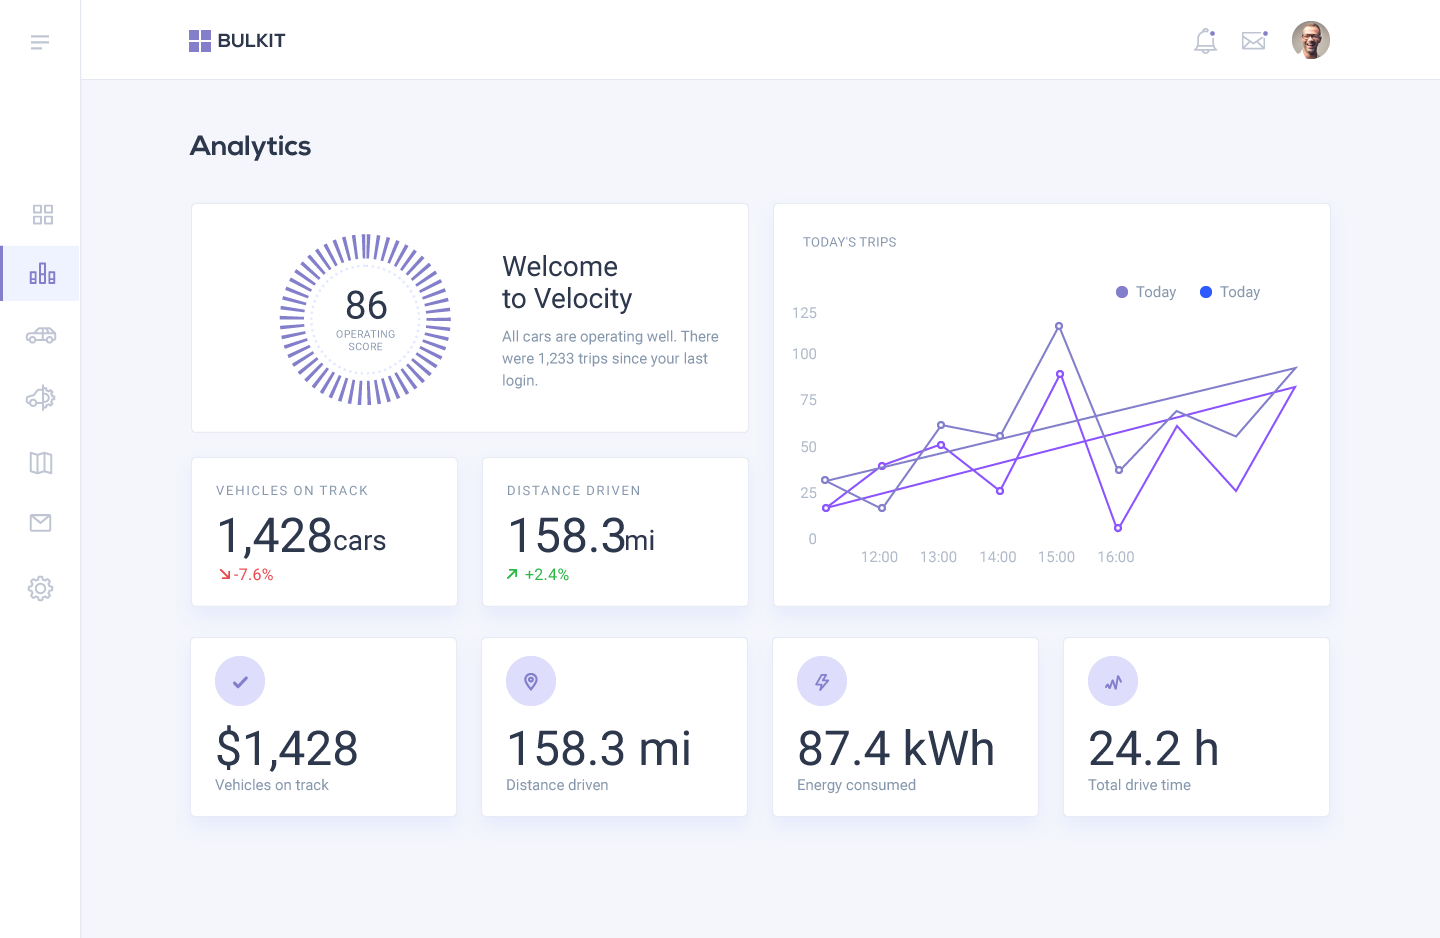The height and width of the screenshot is (938, 1440).
Task: Open messages envelope in top bar
Action: 1254,41
